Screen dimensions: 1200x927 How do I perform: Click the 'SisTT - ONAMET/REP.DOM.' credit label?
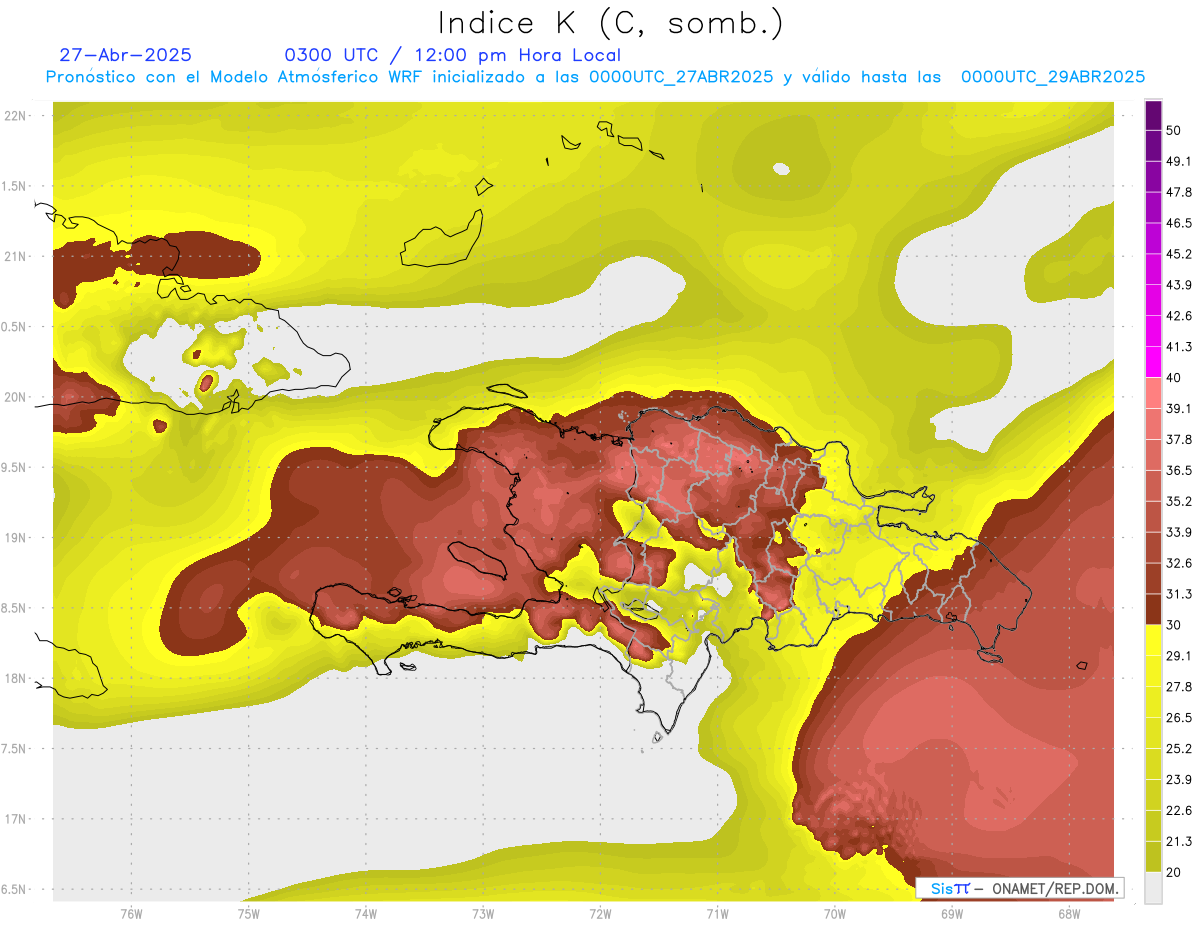click(x=1020, y=888)
